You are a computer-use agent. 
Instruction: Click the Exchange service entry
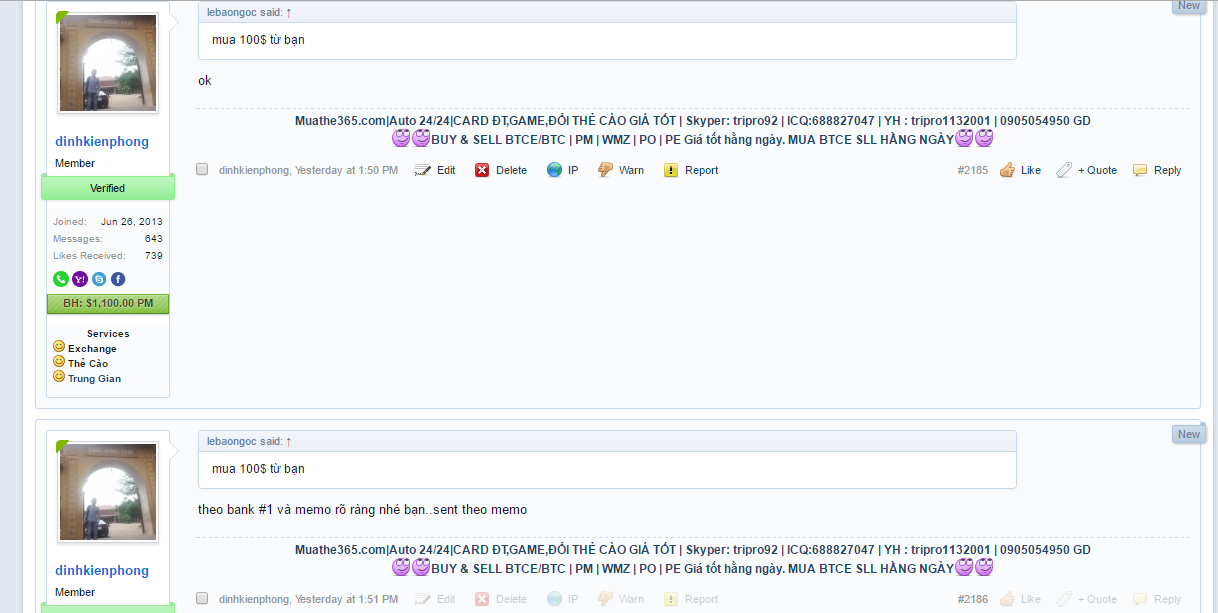tap(92, 349)
